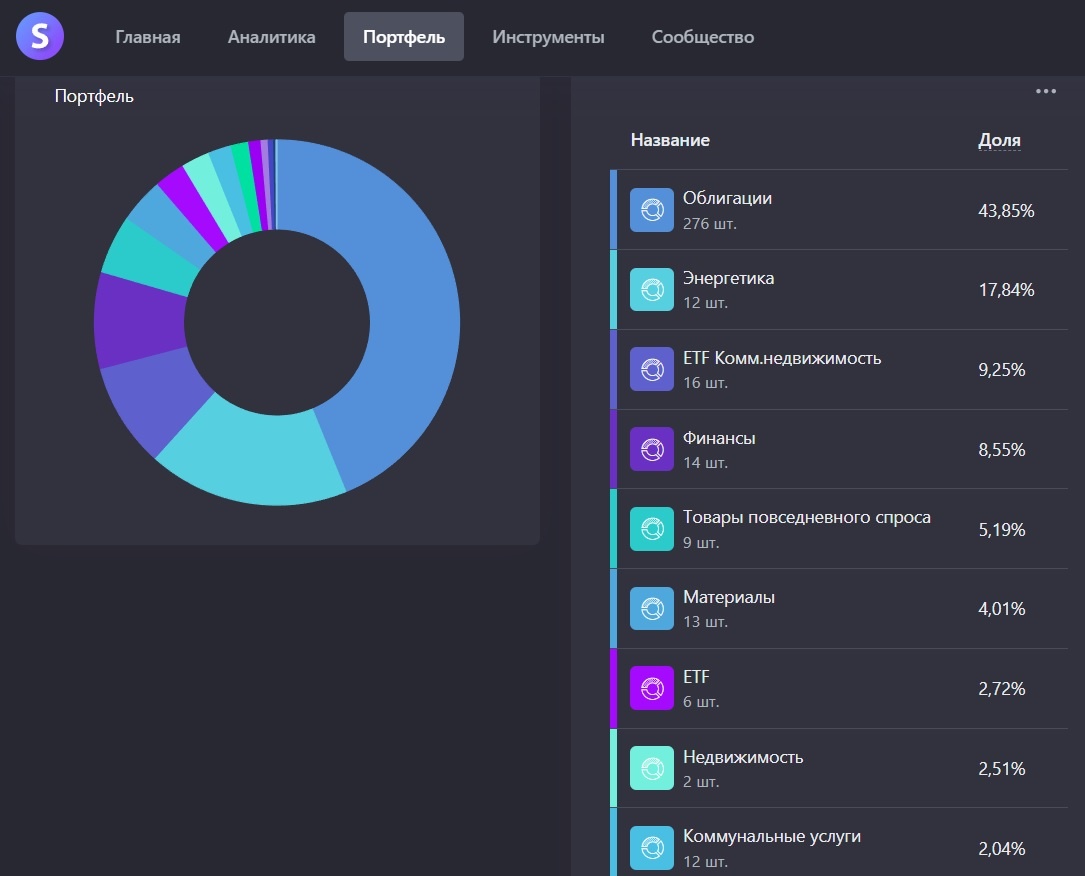The image size is (1085, 876).
Task: Open the Главная tab
Action: [147, 37]
